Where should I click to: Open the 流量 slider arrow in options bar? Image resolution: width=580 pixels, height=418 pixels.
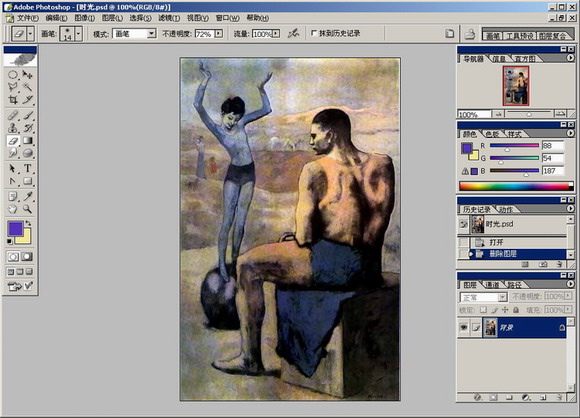coord(276,34)
